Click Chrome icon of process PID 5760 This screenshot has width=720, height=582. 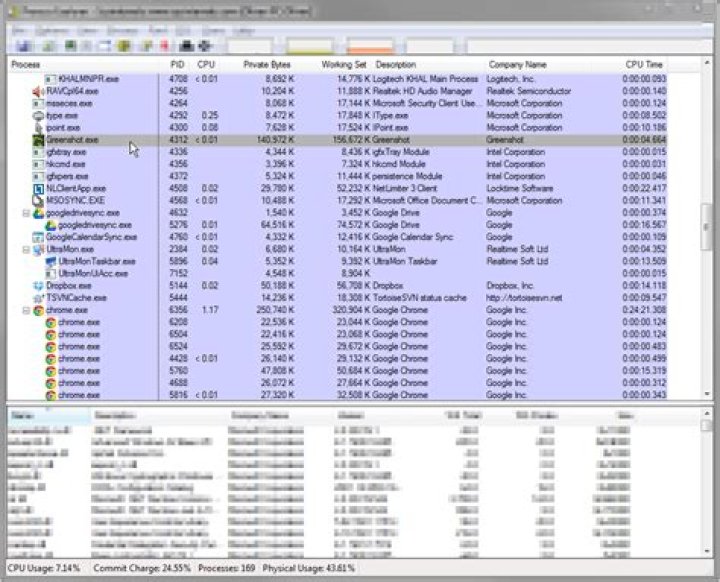point(51,371)
